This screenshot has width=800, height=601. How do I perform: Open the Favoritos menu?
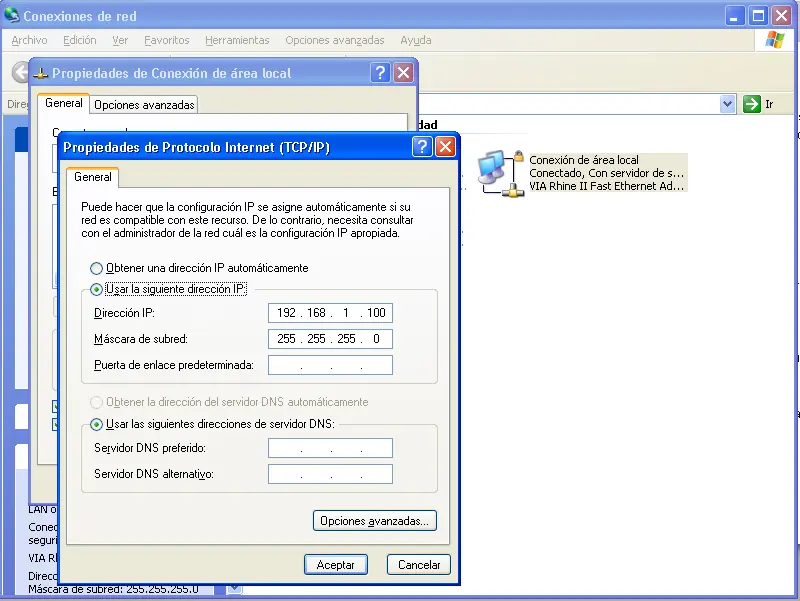[x=166, y=40]
